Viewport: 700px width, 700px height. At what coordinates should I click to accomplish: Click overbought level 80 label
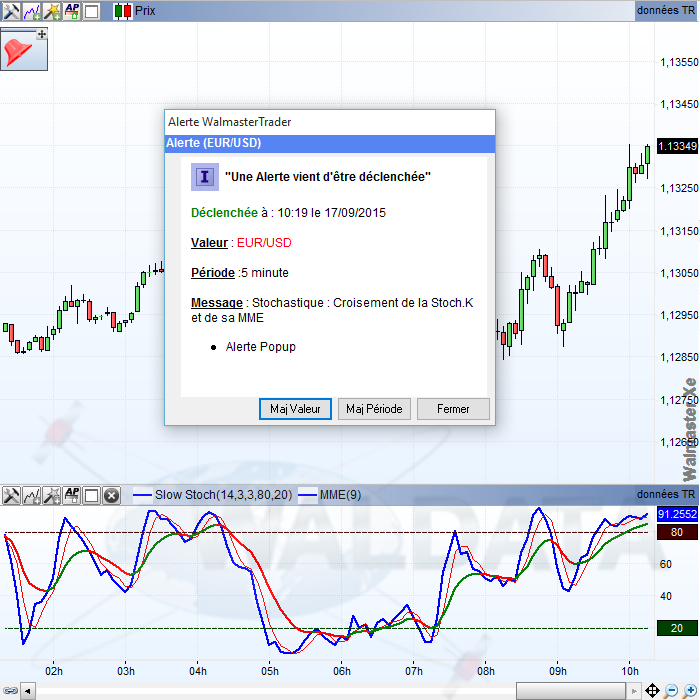point(677,532)
